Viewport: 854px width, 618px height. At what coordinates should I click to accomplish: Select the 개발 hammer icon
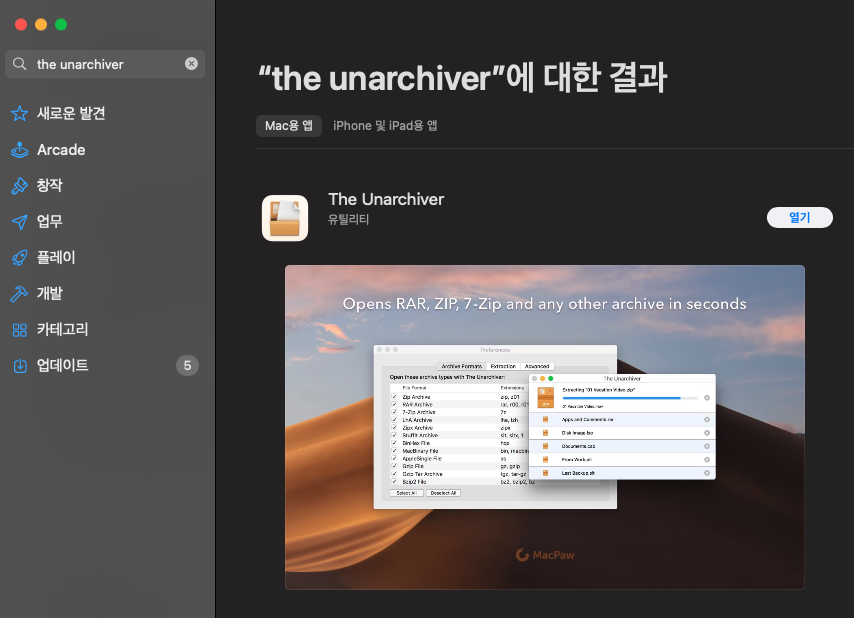(20, 293)
